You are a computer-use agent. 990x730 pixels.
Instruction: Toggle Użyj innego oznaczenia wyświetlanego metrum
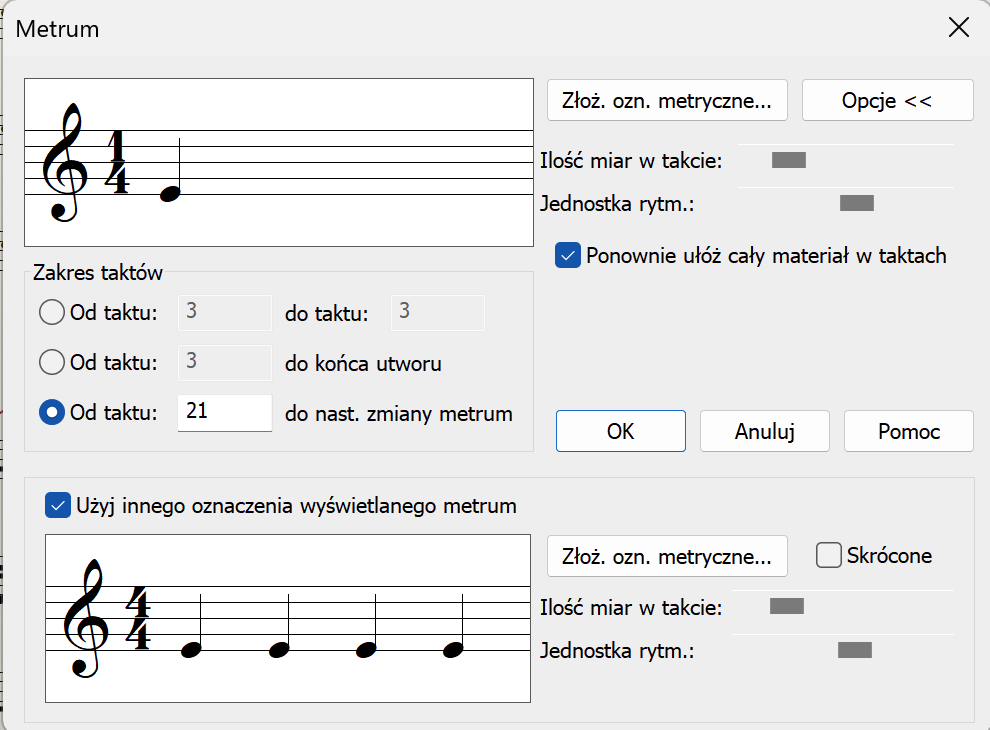pos(57,506)
